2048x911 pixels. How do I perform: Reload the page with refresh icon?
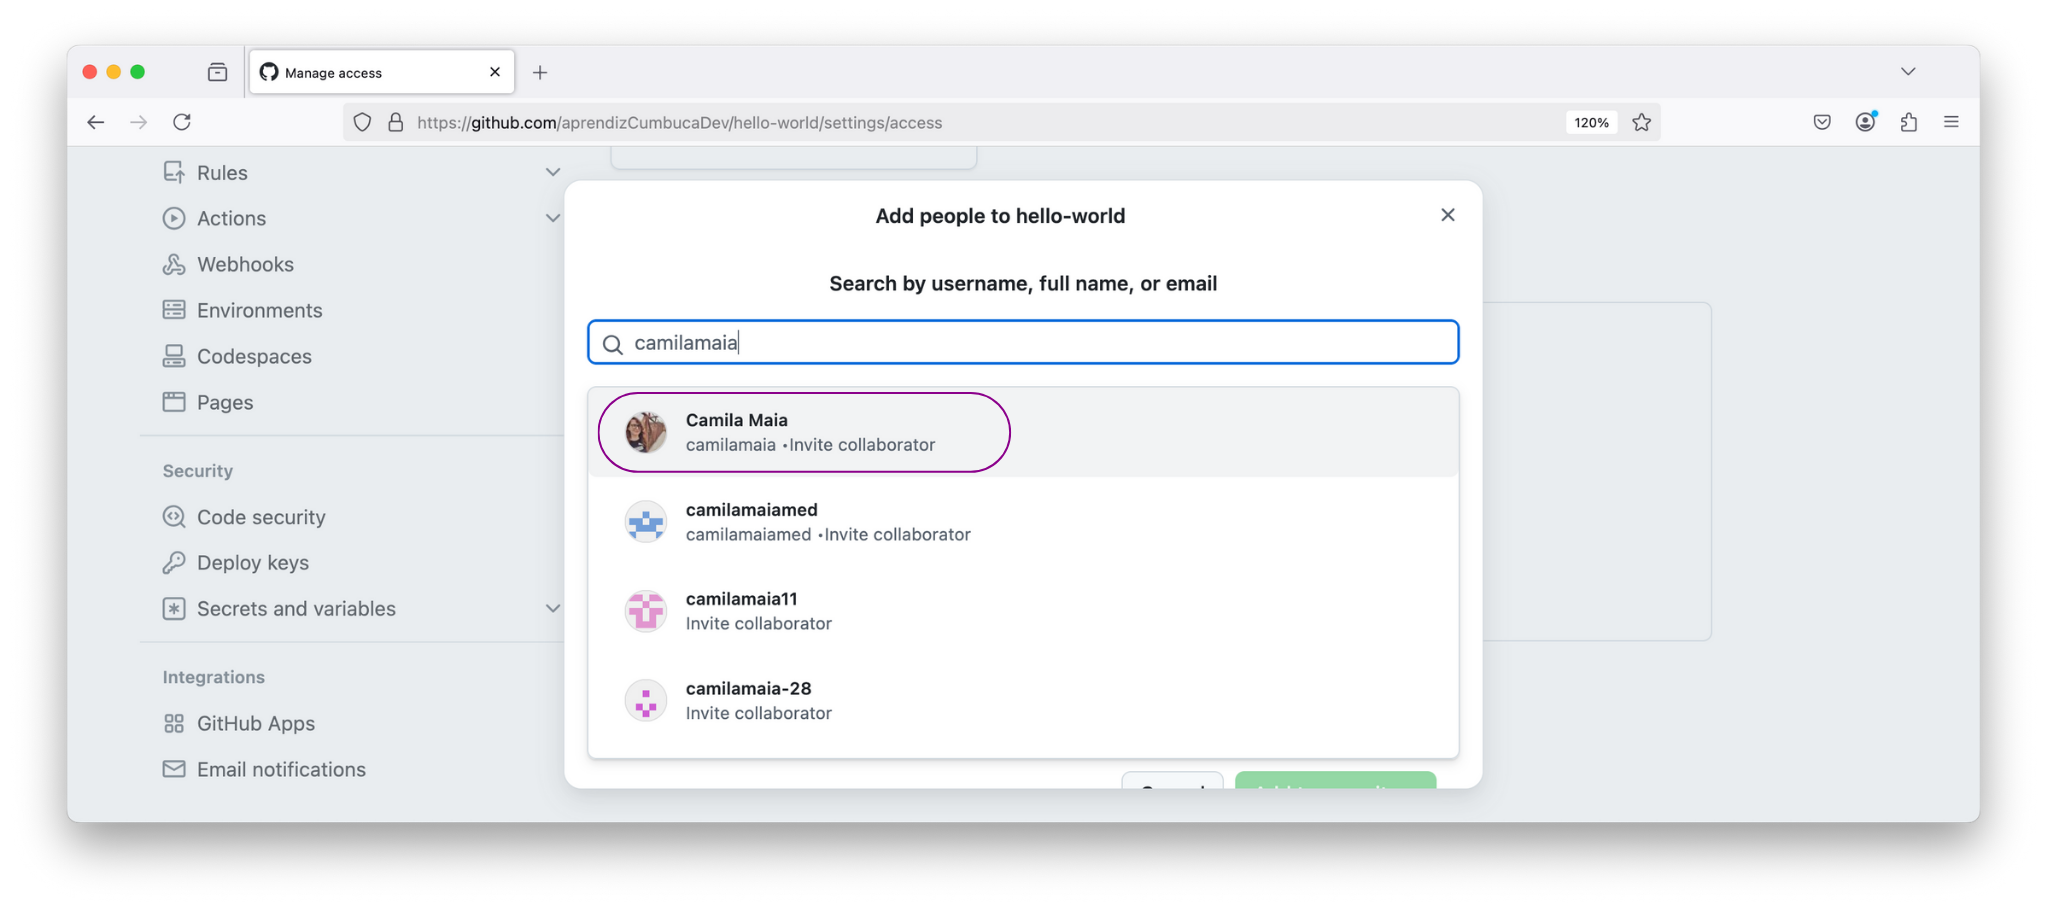(x=182, y=122)
